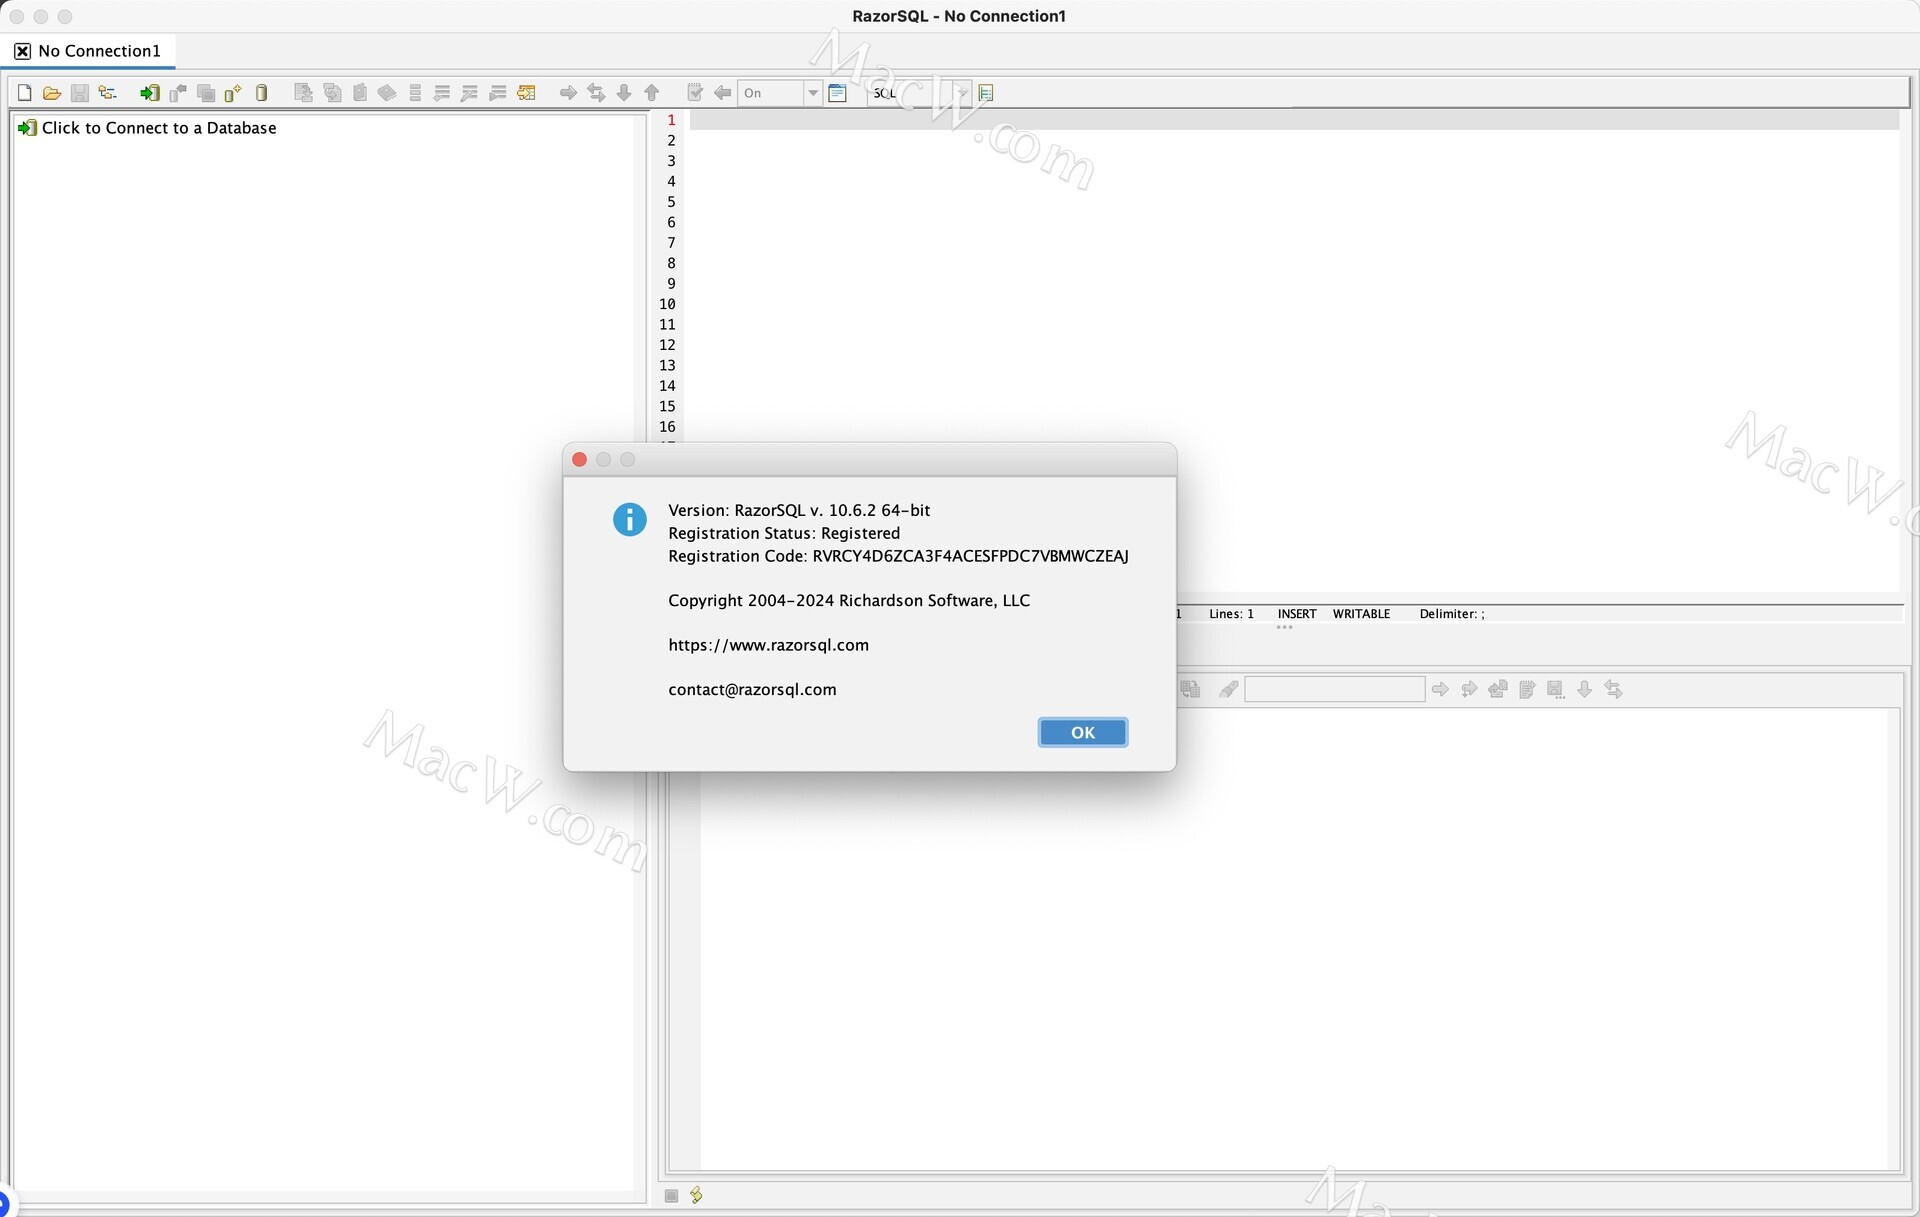Open a file with the folder icon
Image resolution: width=1920 pixels, height=1217 pixels.
(x=52, y=93)
